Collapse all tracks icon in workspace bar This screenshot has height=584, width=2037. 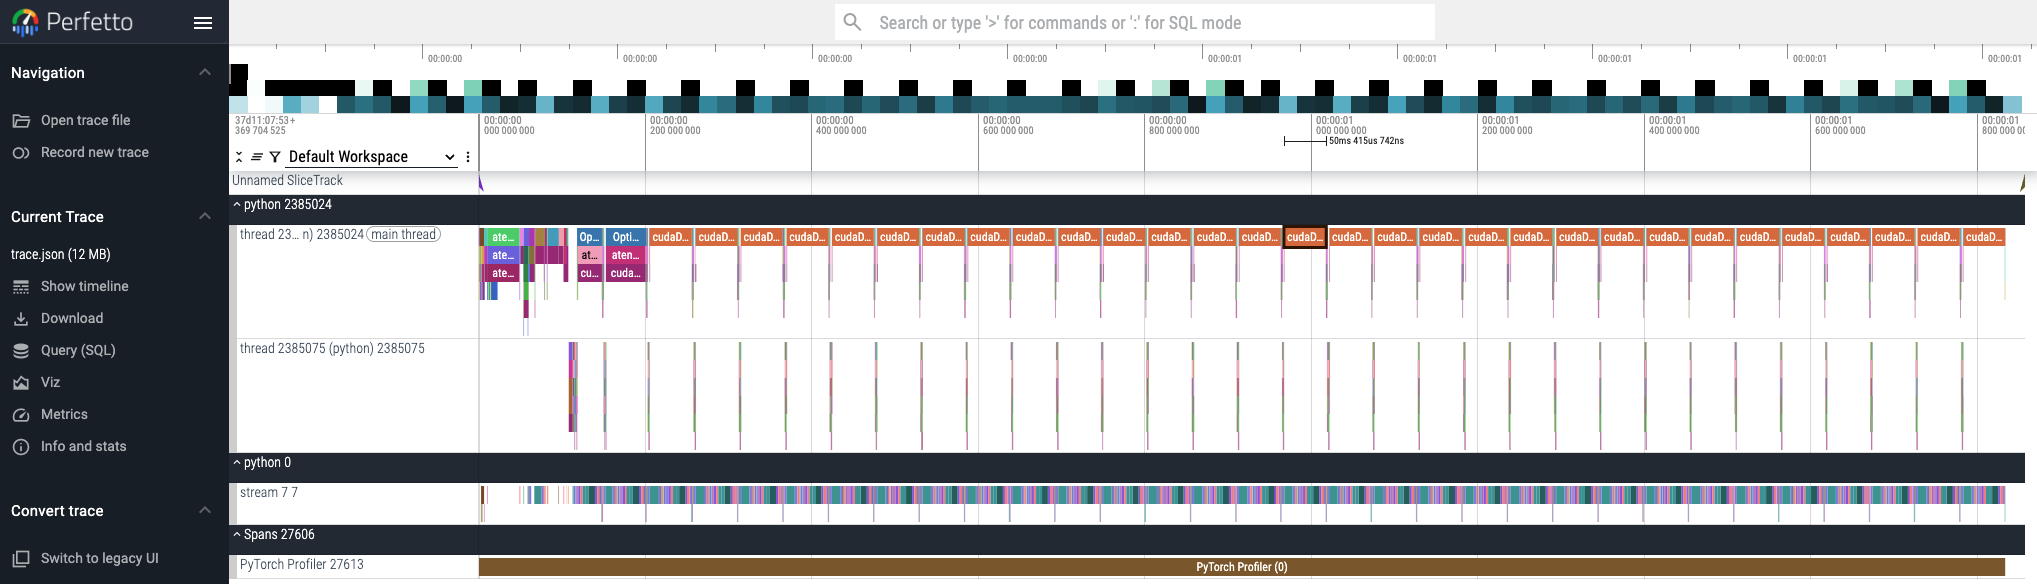239,157
